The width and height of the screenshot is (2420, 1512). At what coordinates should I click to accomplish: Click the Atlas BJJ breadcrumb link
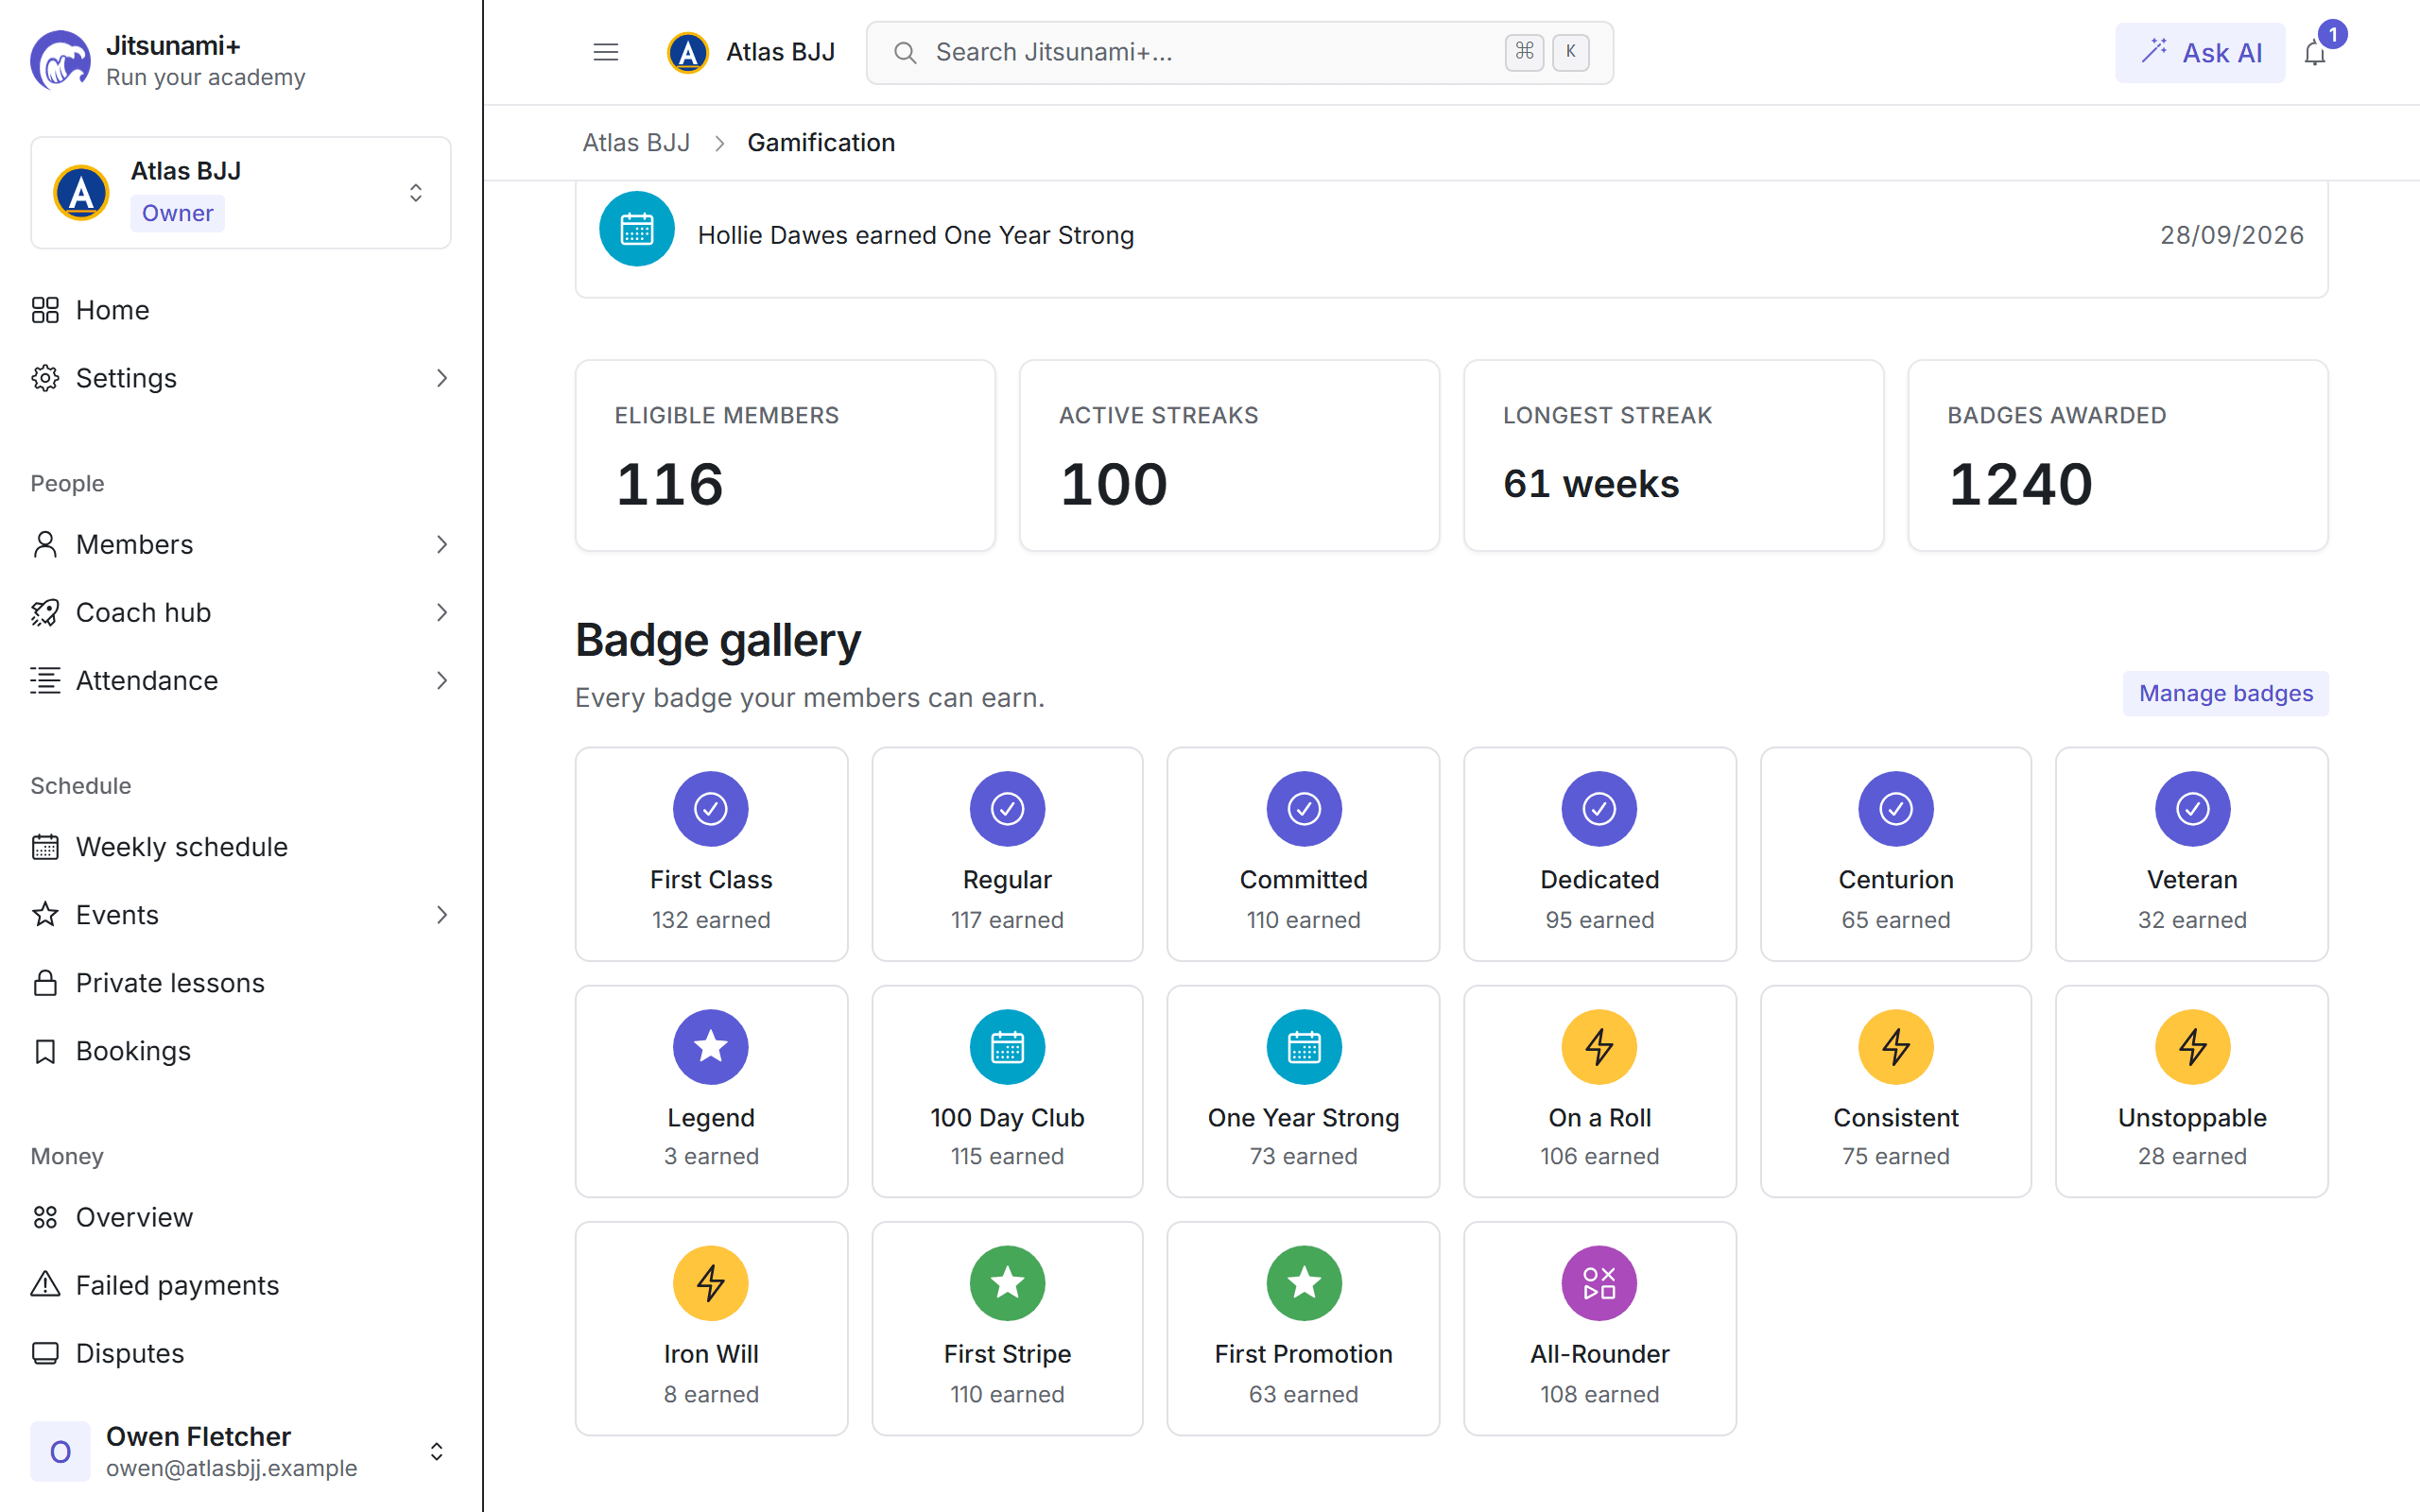point(636,142)
